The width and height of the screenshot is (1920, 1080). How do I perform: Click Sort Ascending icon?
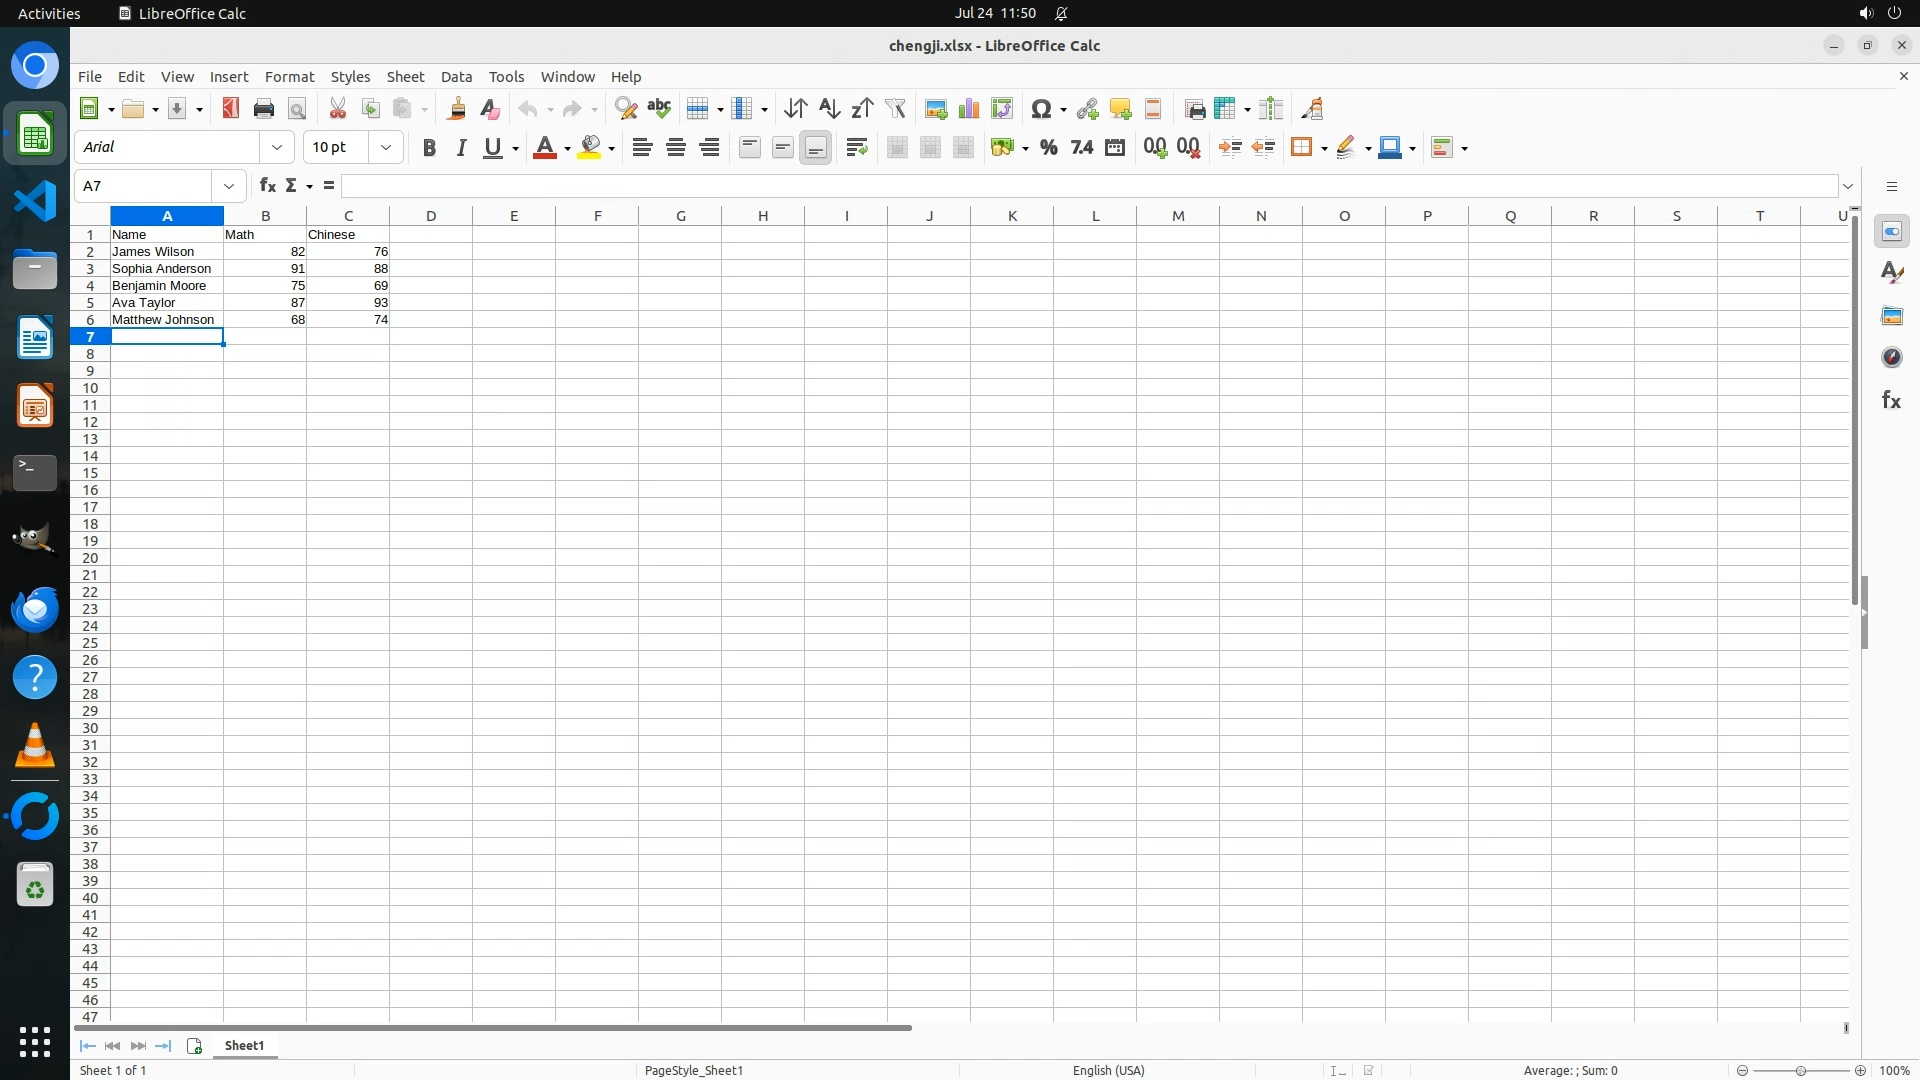(829, 109)
